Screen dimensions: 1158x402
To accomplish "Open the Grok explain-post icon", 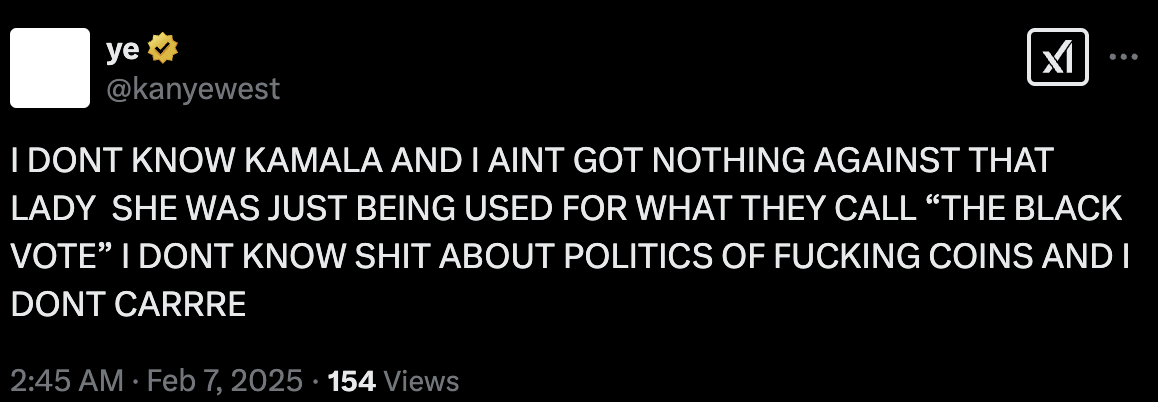I will click(x=1059, y=59).
